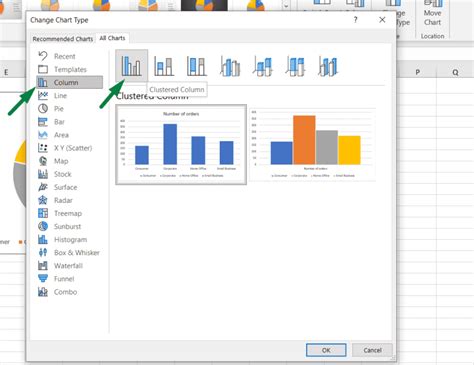
Task: Open the Recent chart category
Action: click(x=69, y=56)
